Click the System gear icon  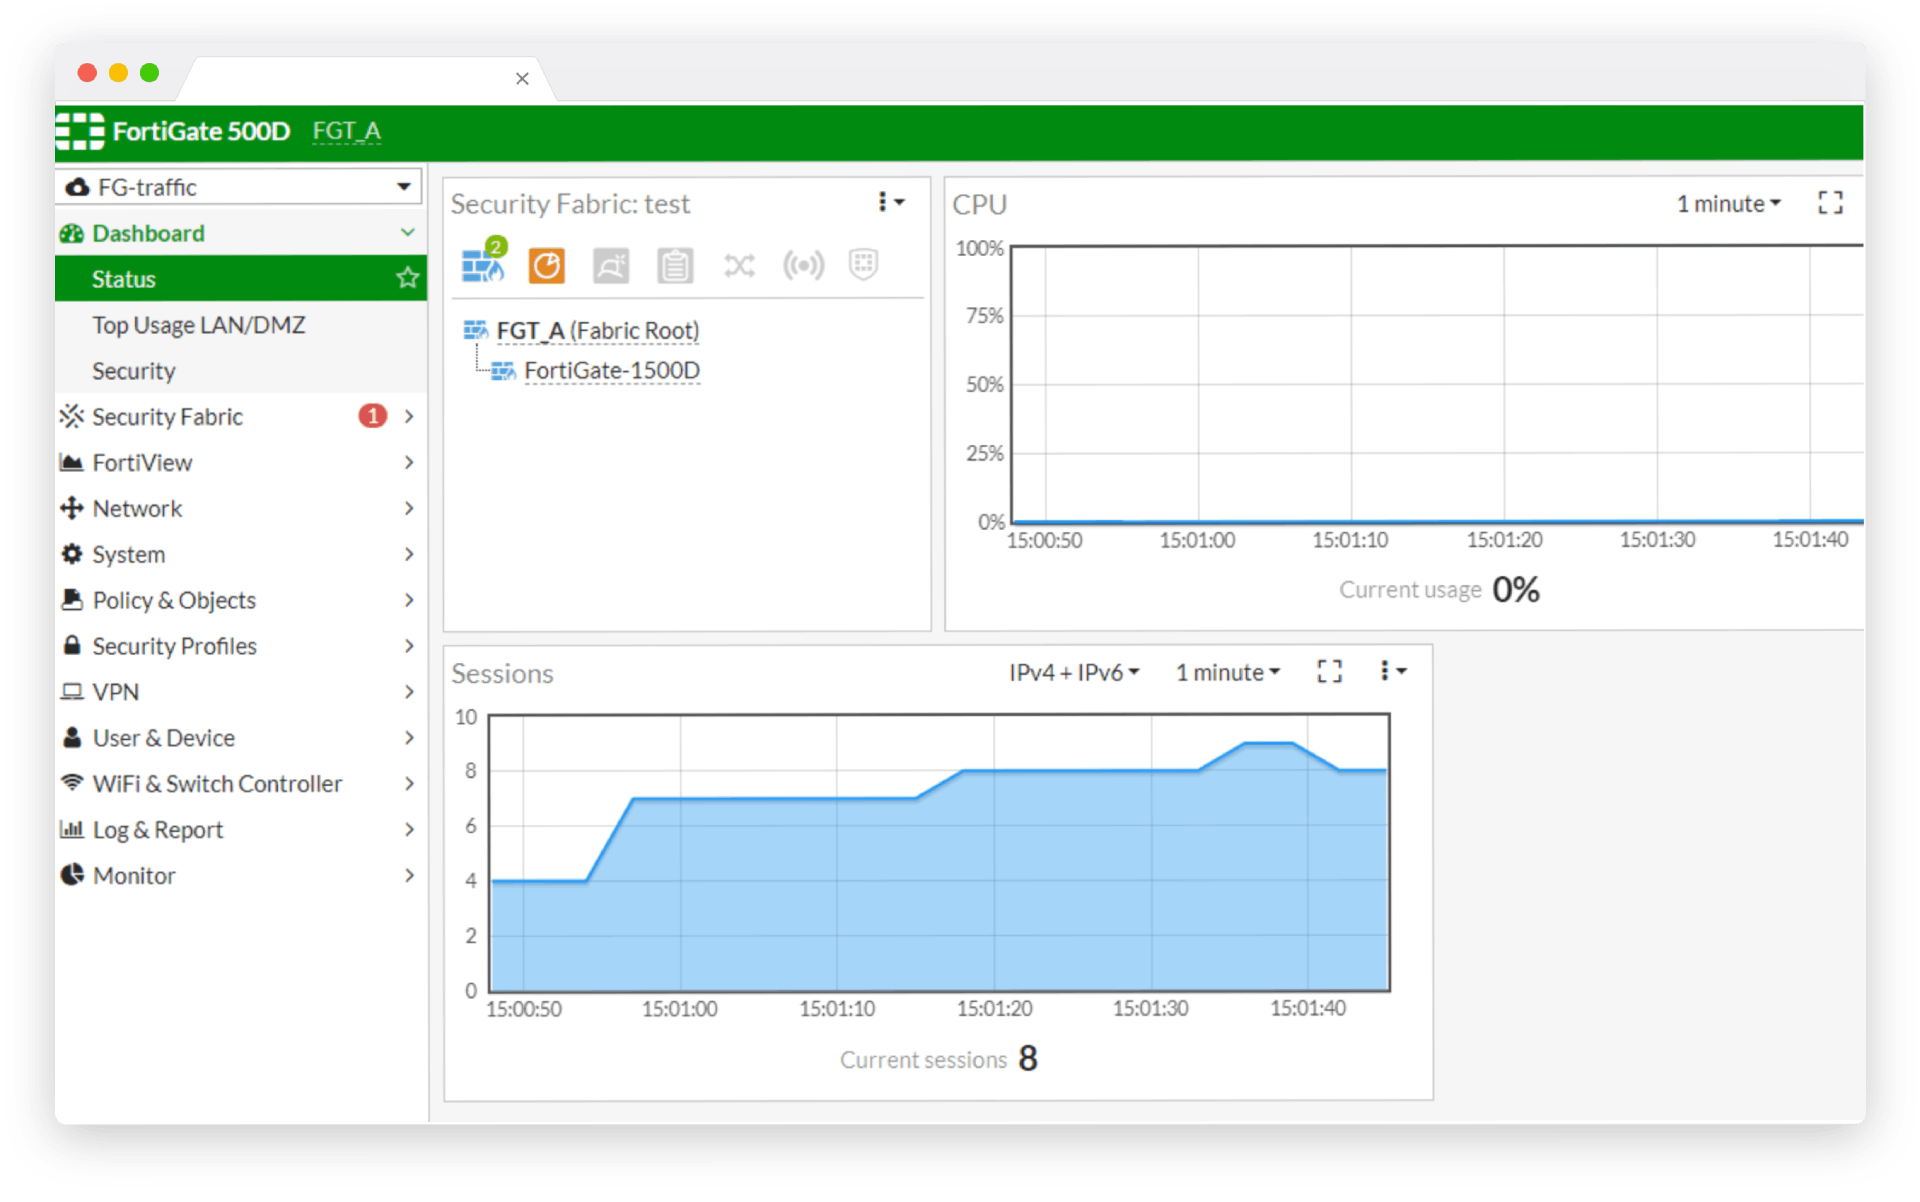click(72, 554)
